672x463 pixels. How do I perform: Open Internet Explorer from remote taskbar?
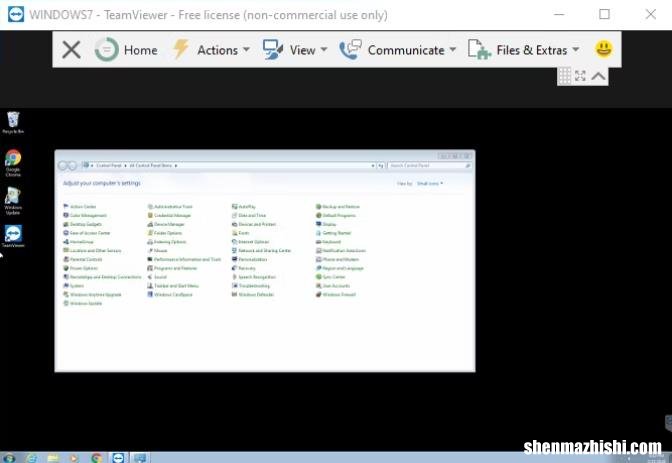click(31, 458)
